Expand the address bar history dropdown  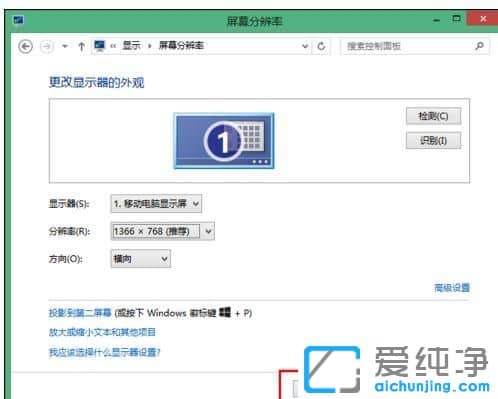[305, 46]
